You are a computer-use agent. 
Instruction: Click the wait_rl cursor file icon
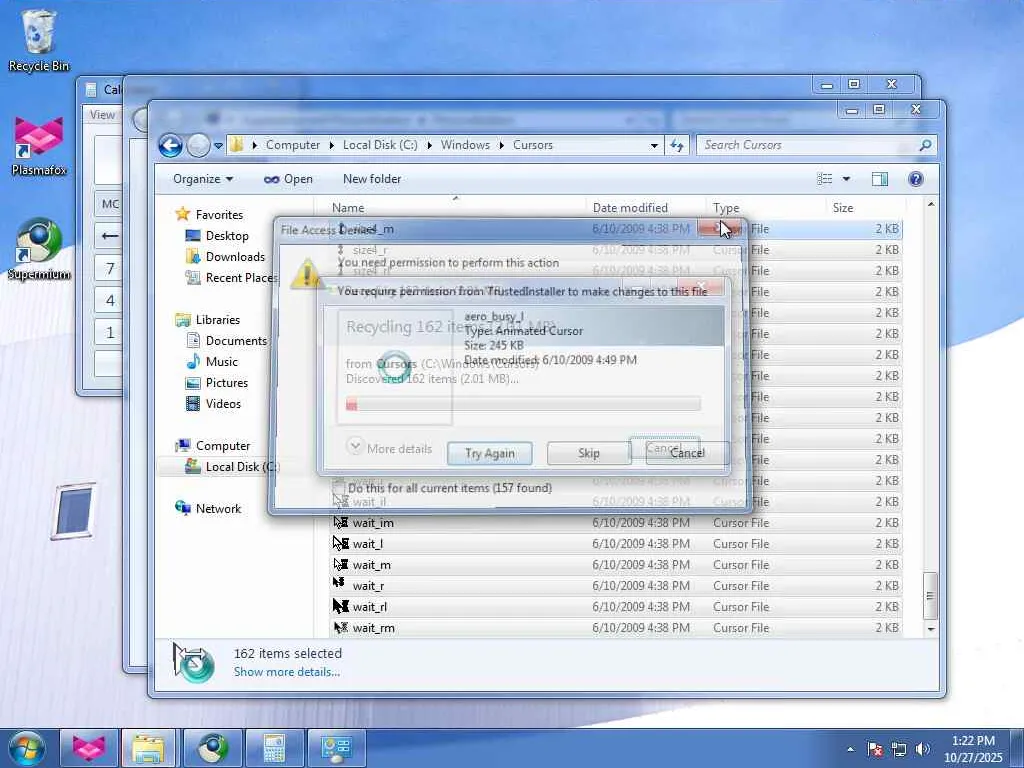[340, 607]
